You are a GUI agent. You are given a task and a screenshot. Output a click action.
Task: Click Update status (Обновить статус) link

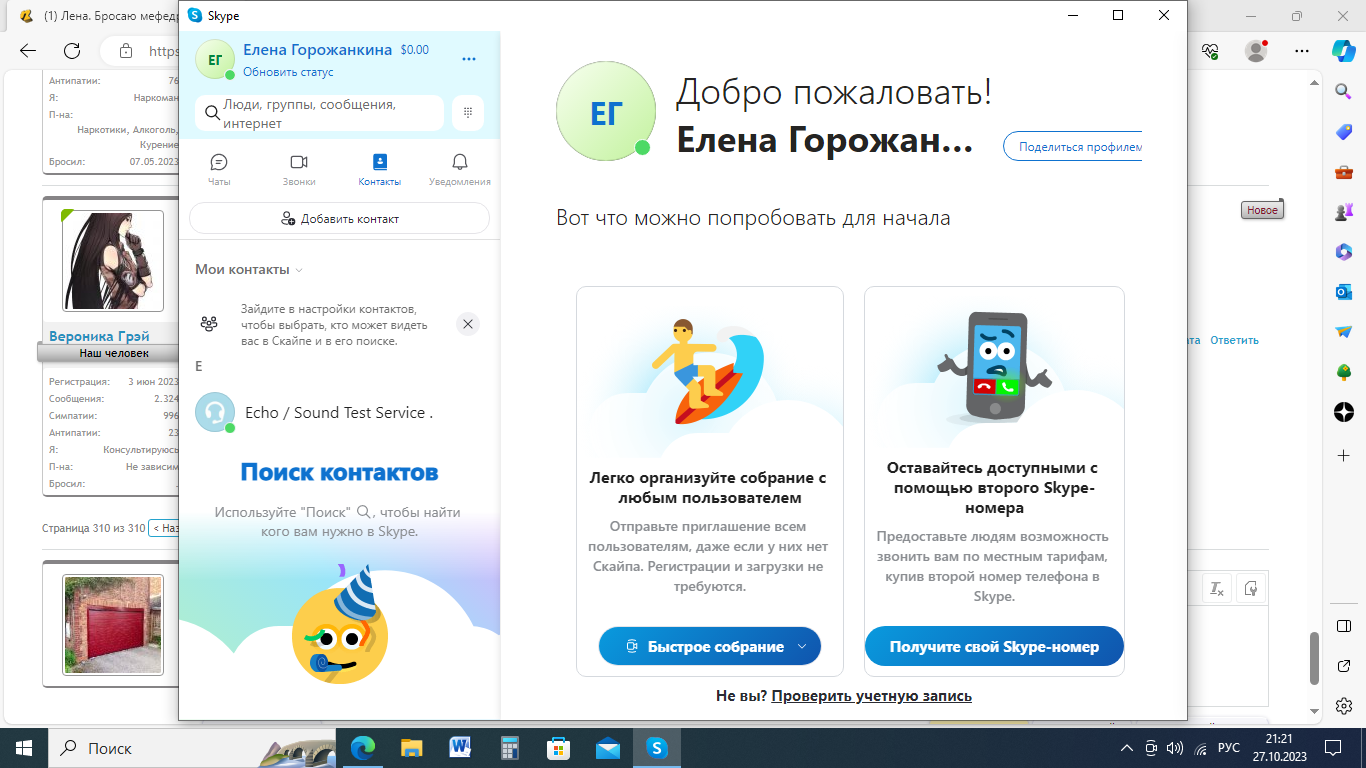point(288,72)
